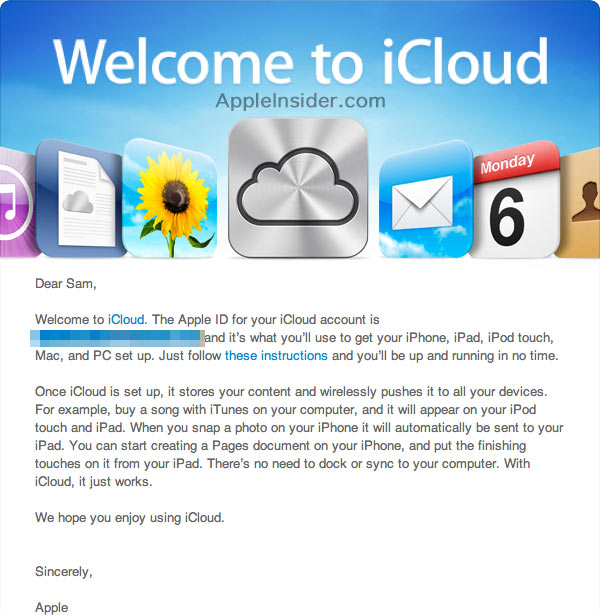The width and height of the screenshot is (600, 615).
Task: Click the 'Sincerely,' closing text
Action: 63,571
